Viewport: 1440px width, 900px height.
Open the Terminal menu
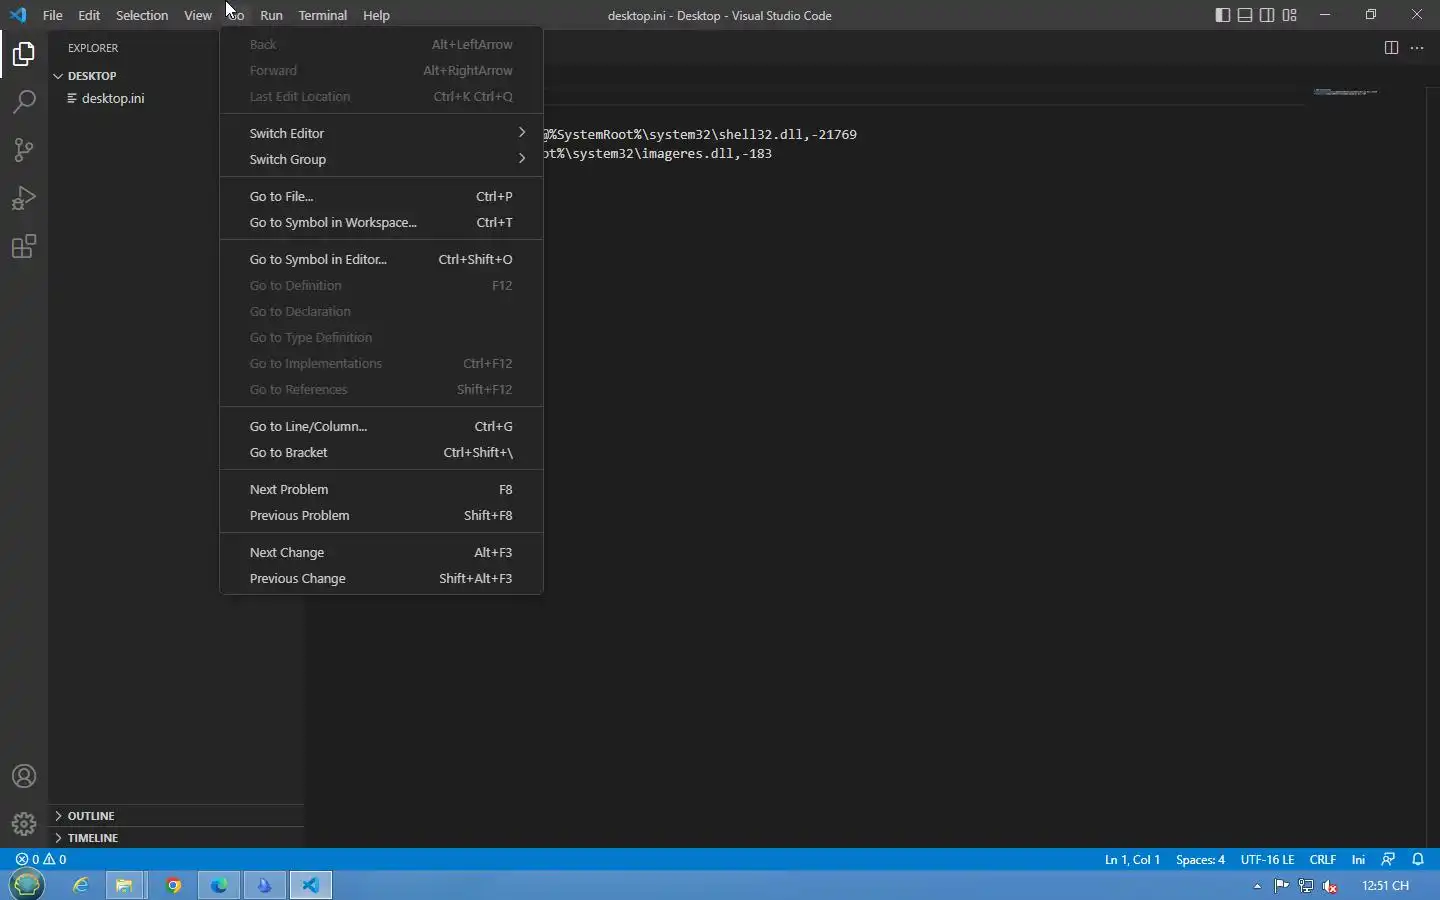323,15
